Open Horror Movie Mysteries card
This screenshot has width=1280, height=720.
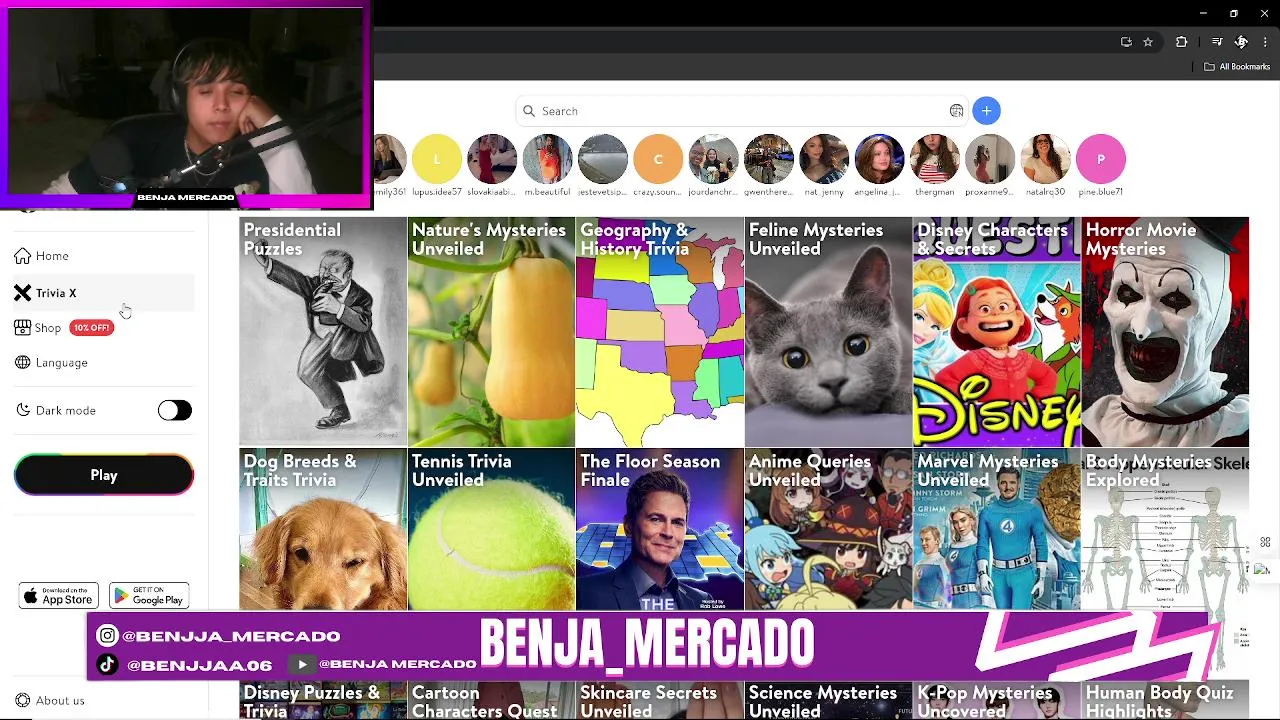pyautogui.click(x=1165, y=332)
